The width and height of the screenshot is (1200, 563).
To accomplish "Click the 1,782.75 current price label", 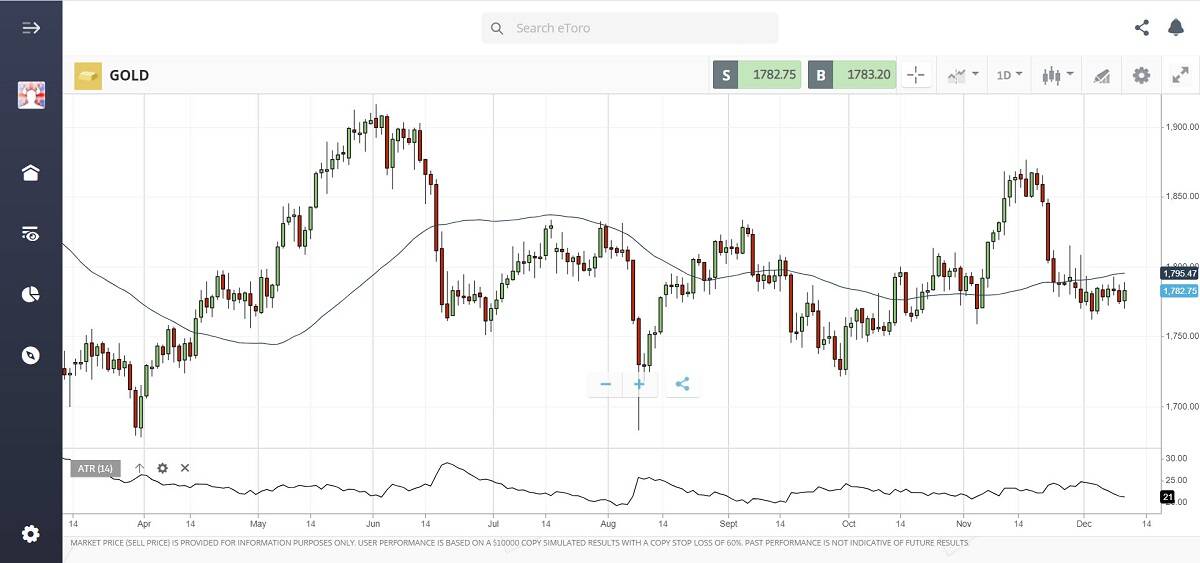I will point(1179,291).
